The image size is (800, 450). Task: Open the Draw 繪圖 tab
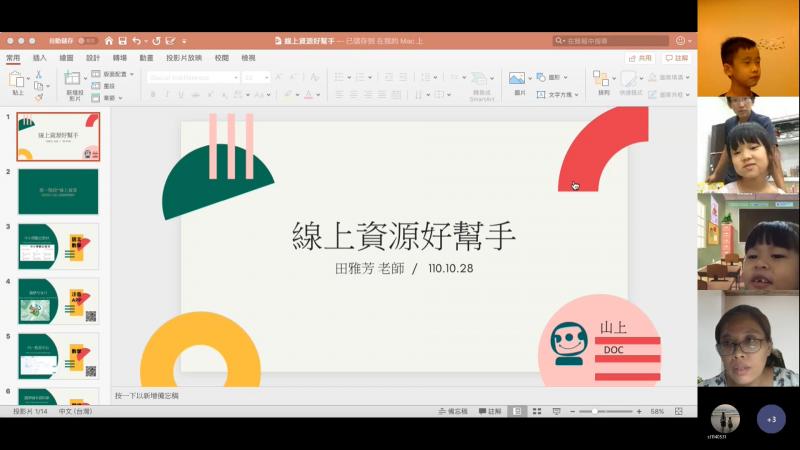pyautogui.click(x=66, y=58)
